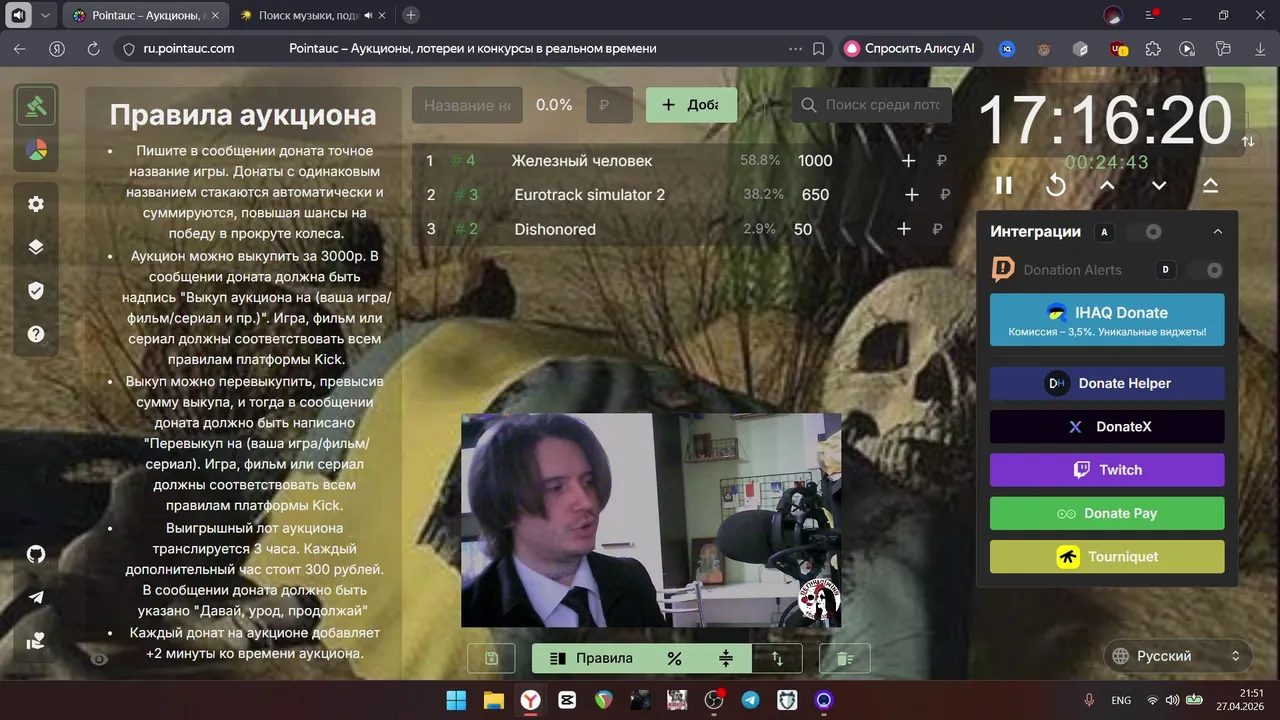Open the Русский language dropdown
Image resolution: width=1280 pixels, height=720 pixels.
[x=1178, y=656]
